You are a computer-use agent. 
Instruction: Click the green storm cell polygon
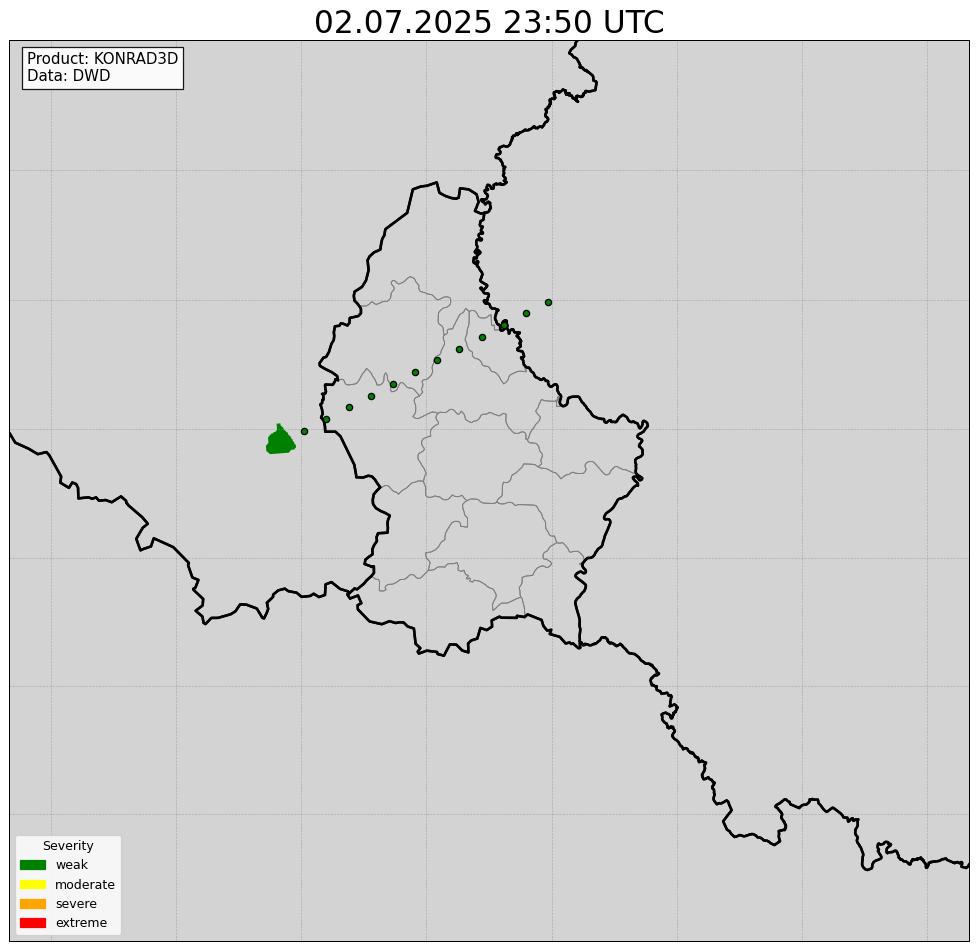pos(280,440)
